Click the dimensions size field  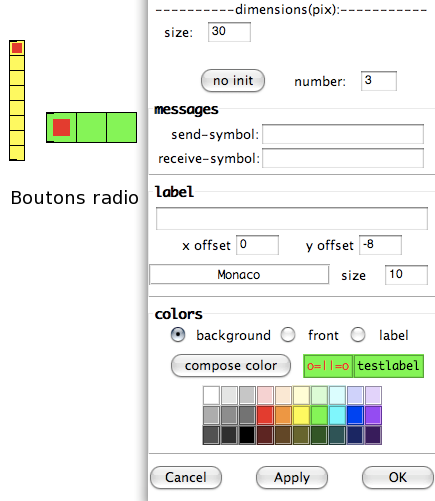pos(229,32)
